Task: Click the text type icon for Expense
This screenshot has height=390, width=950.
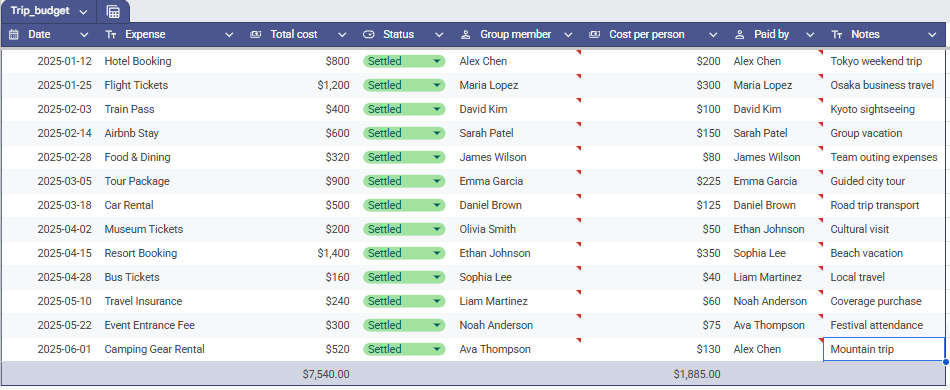Action: pyautogui.click(x=111, y=35)
